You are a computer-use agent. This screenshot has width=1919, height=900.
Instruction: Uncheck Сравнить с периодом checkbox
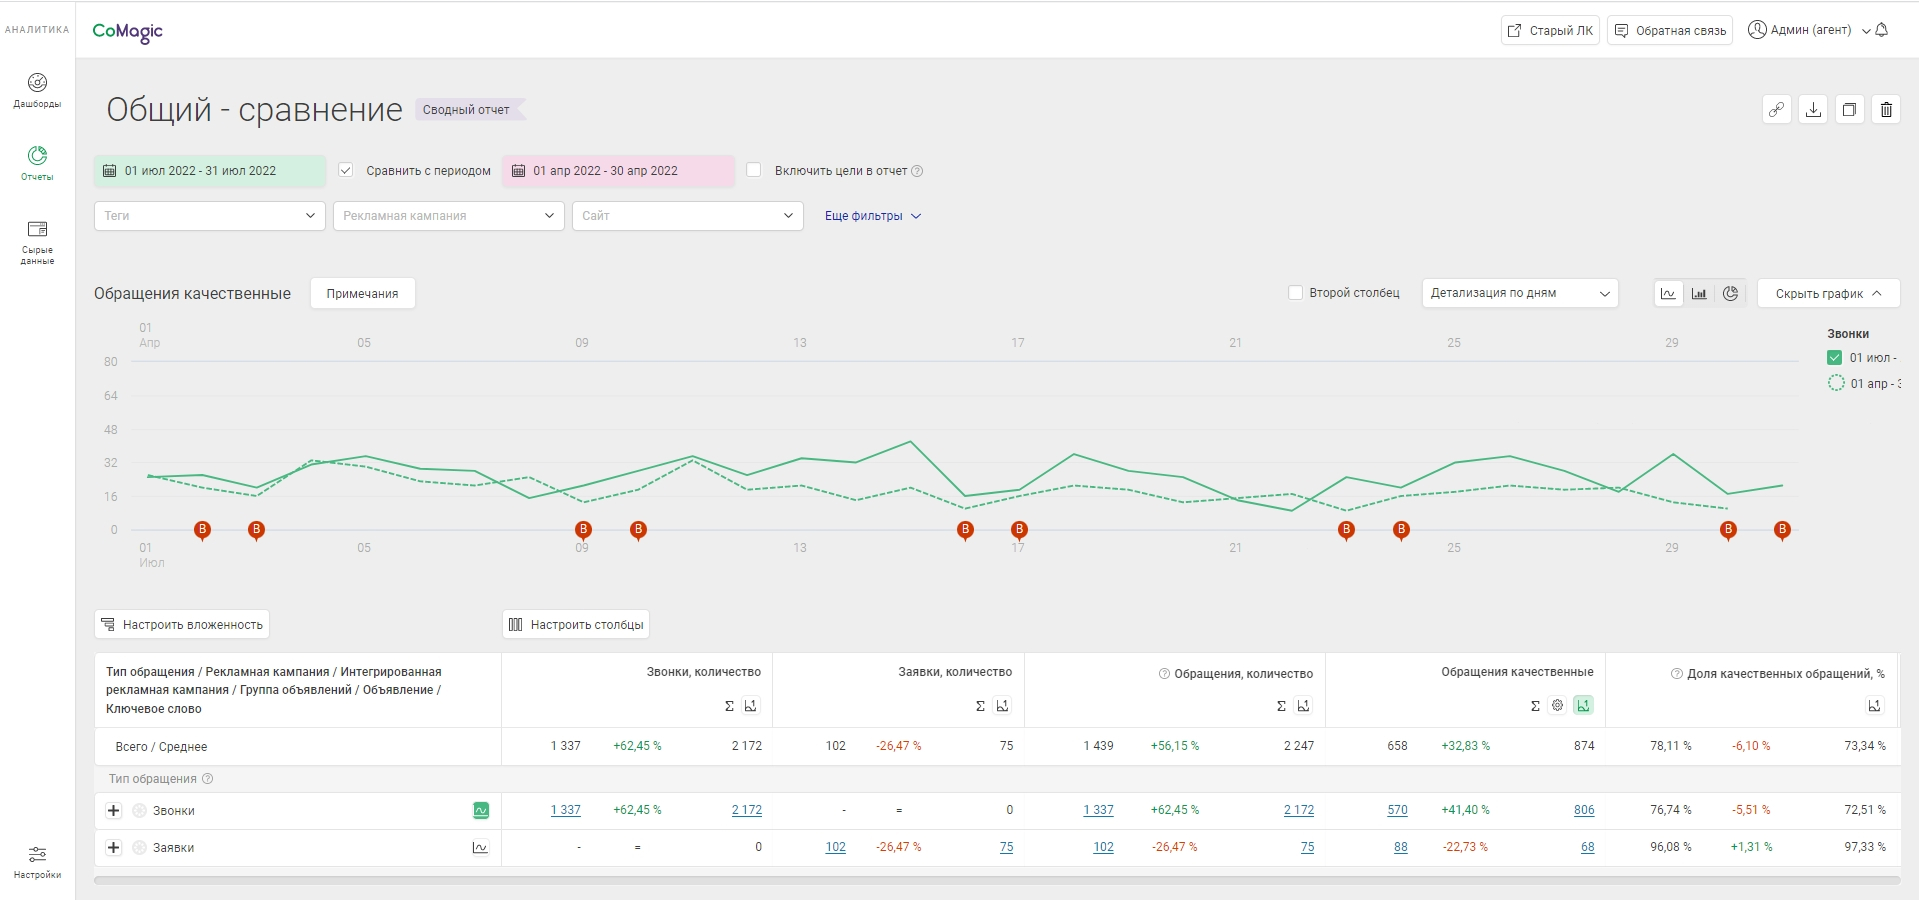tap(345, 171)
